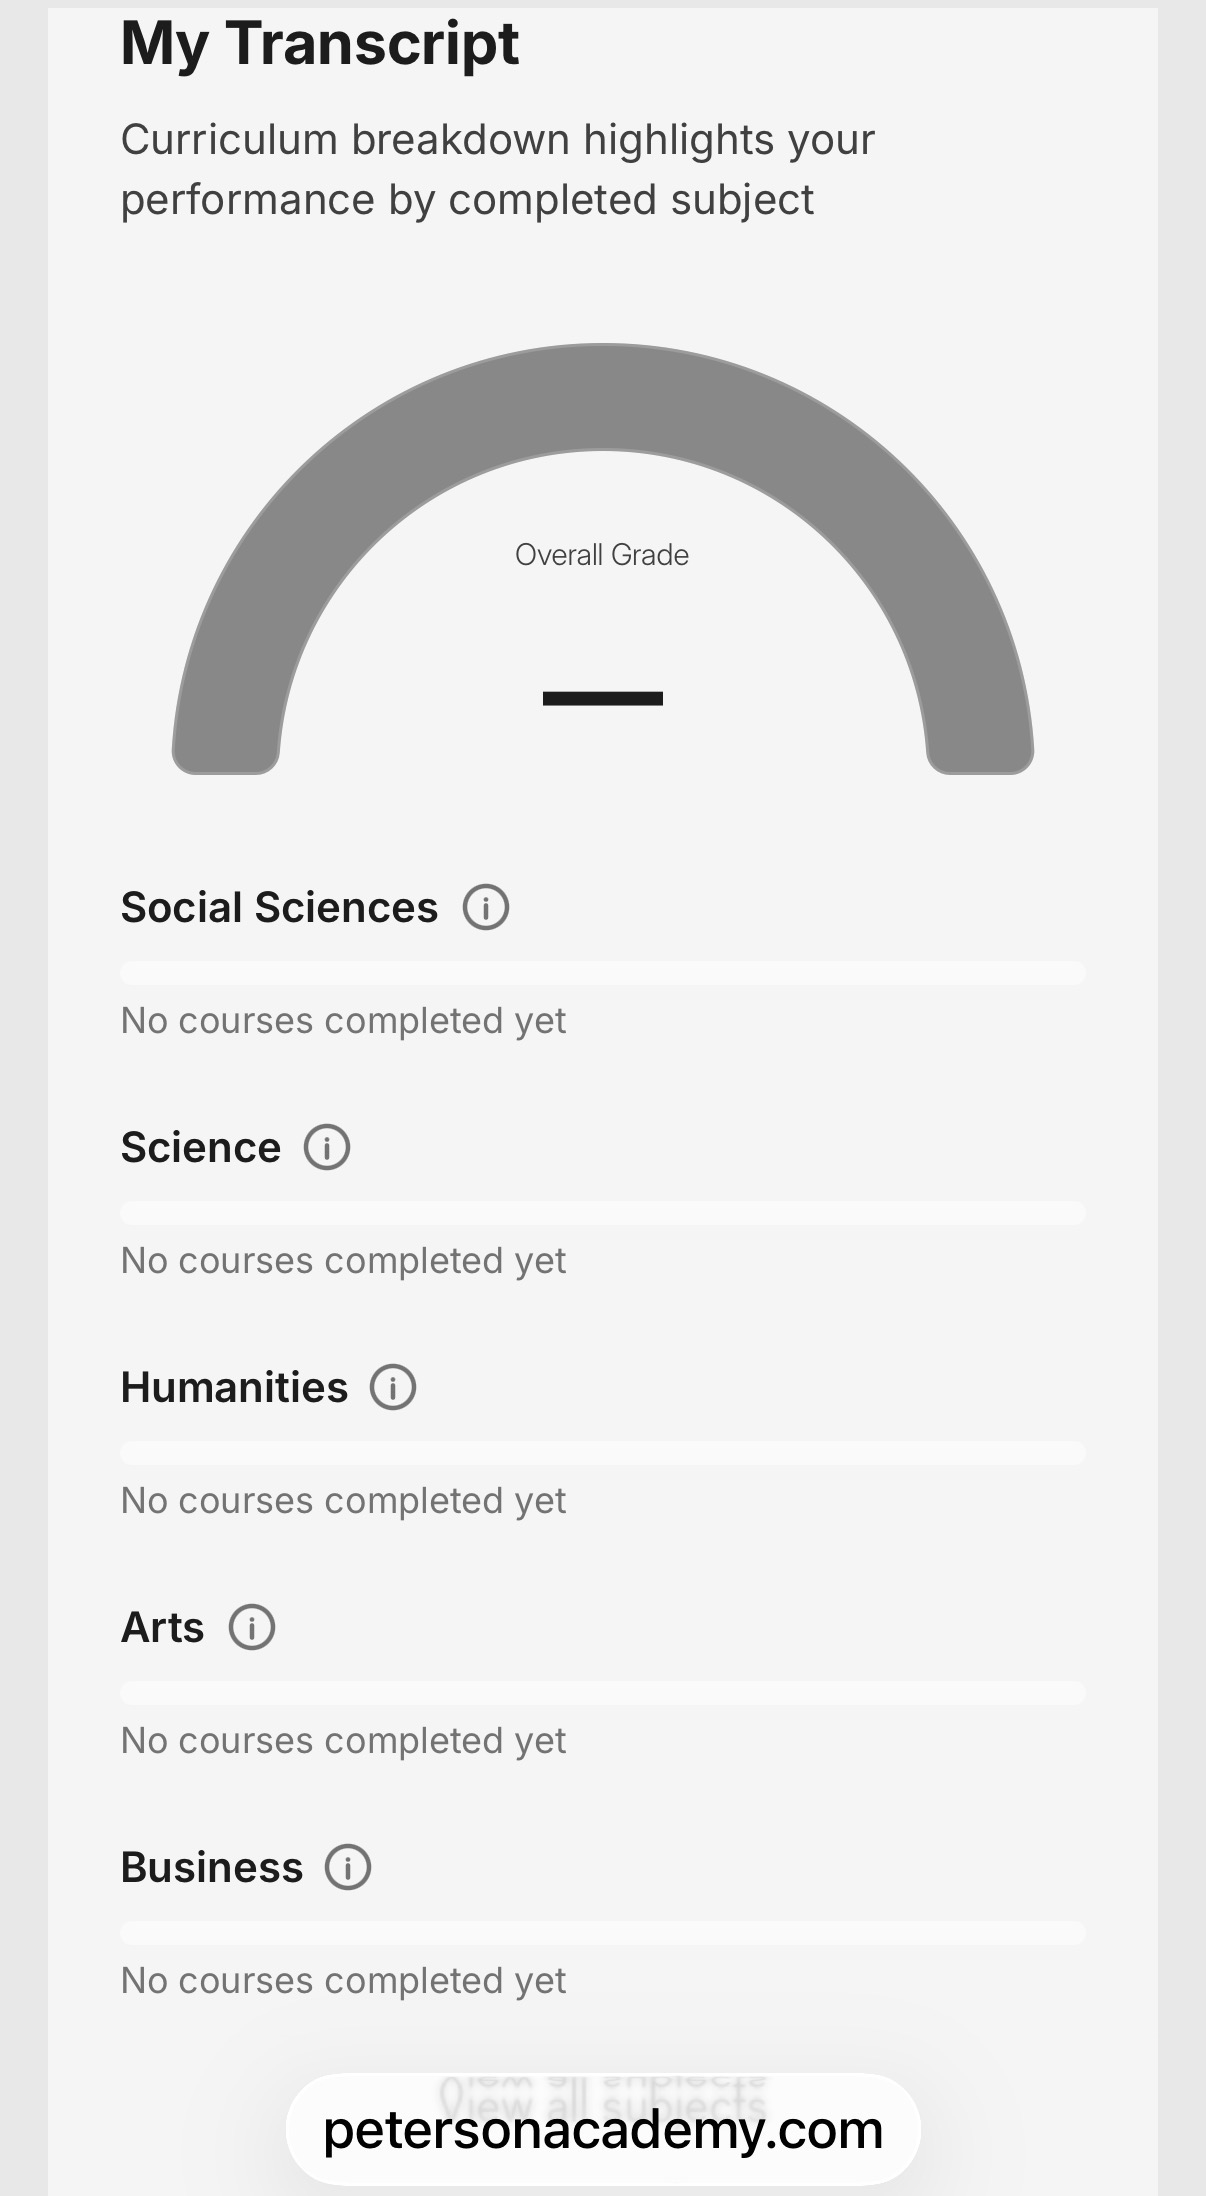Click the Business subject heading

[x=212, y=1867]
